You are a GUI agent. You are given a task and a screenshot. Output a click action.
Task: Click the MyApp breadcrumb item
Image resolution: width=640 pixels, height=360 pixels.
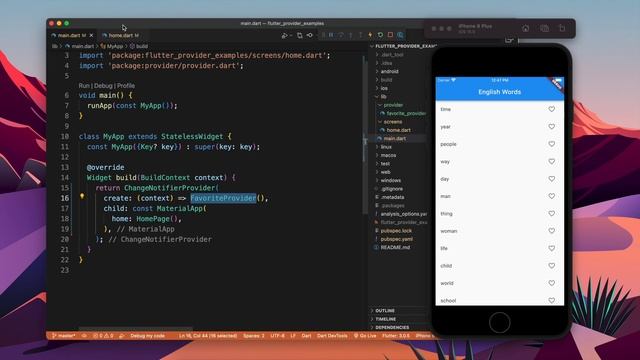(x=112, y=46)
